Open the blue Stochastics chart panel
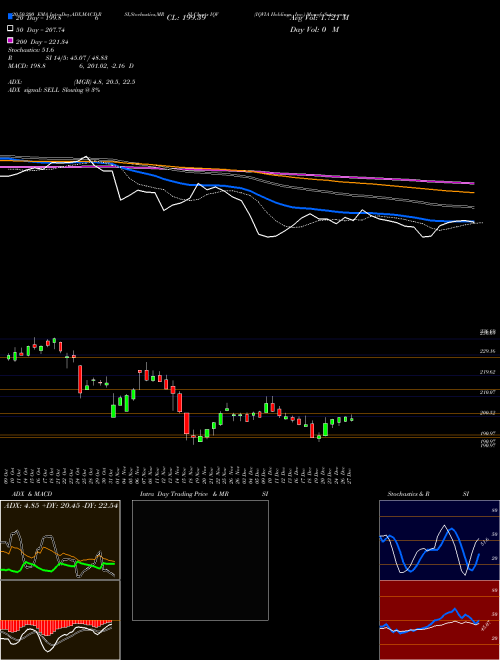Viewport: 500px width, 660px height. pos(439,540)
